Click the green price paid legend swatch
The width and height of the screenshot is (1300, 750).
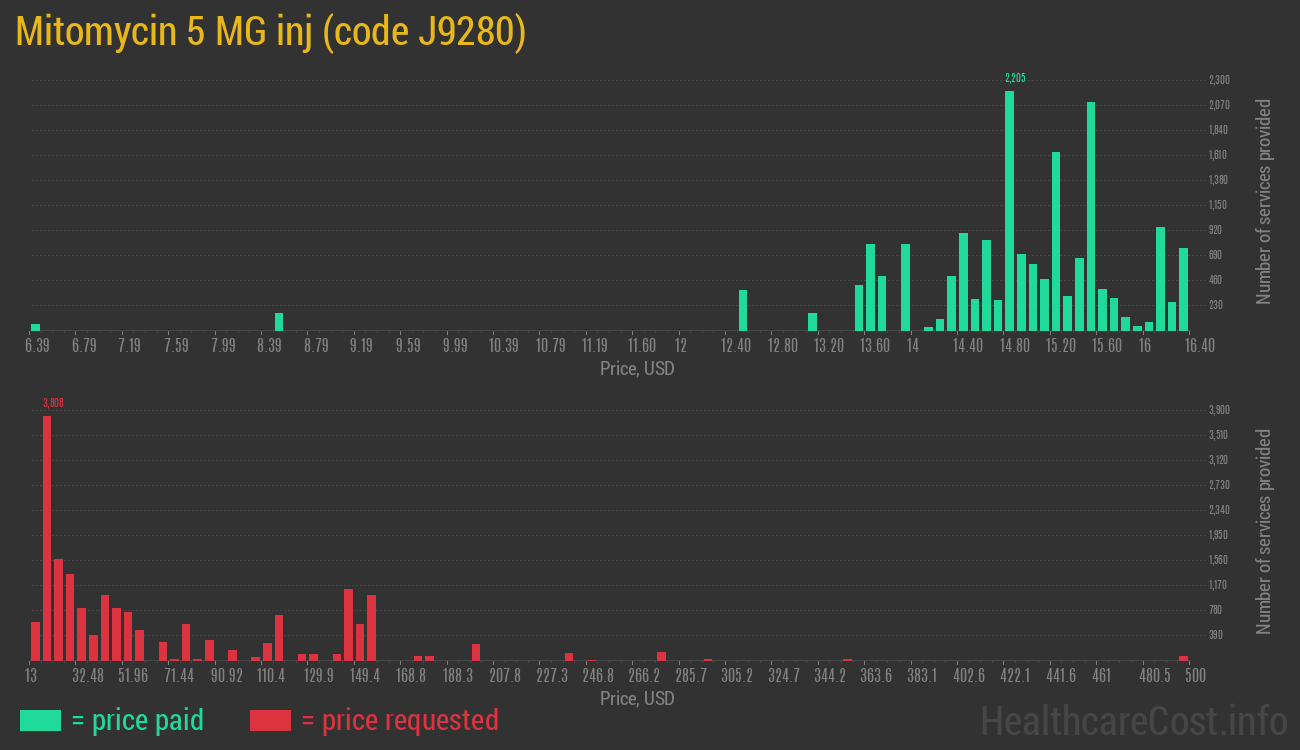coord(40,720)
